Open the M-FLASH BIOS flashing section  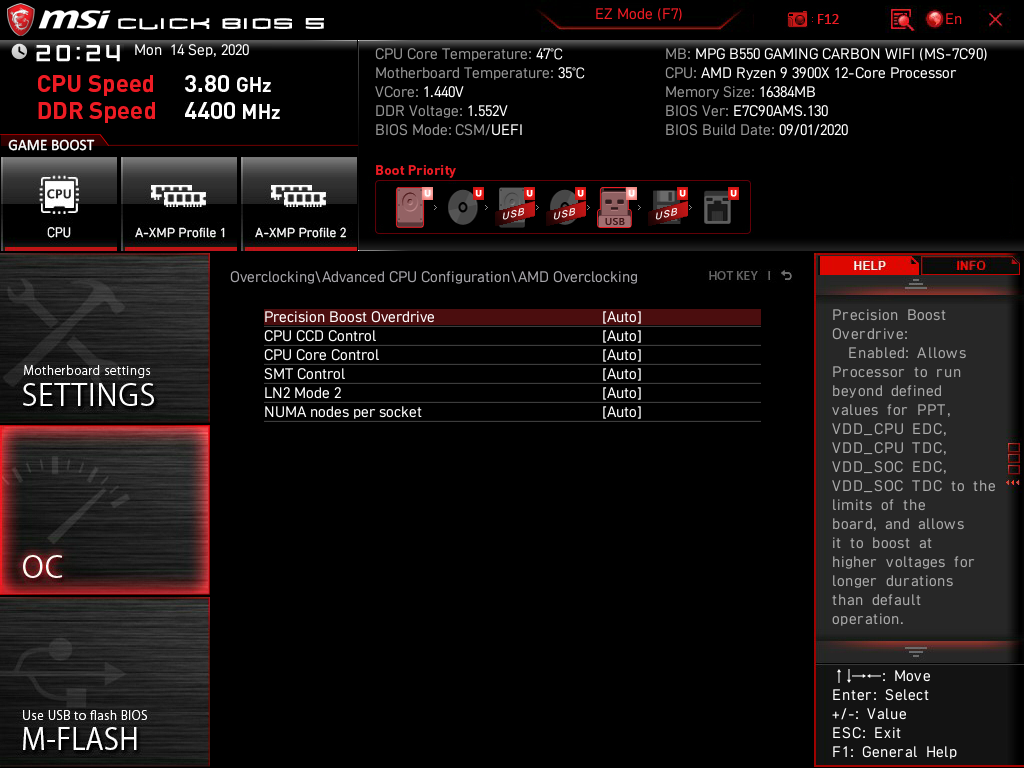(x=104, y=682)
